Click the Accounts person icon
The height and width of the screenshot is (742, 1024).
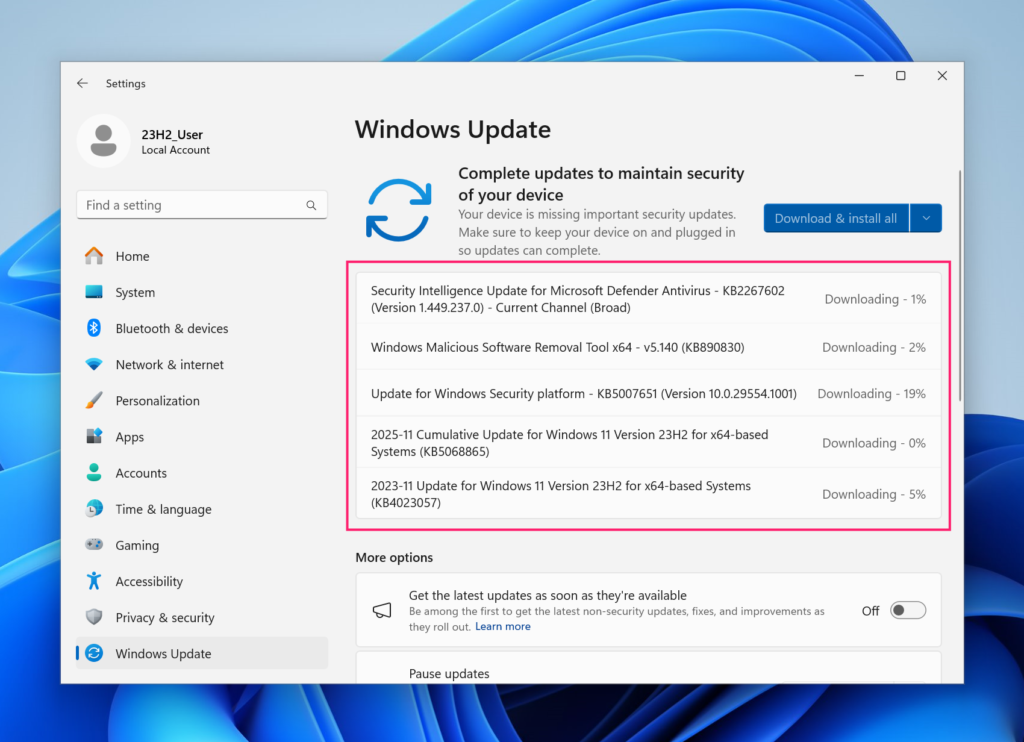pyautogui.click(x=94, y=472)
